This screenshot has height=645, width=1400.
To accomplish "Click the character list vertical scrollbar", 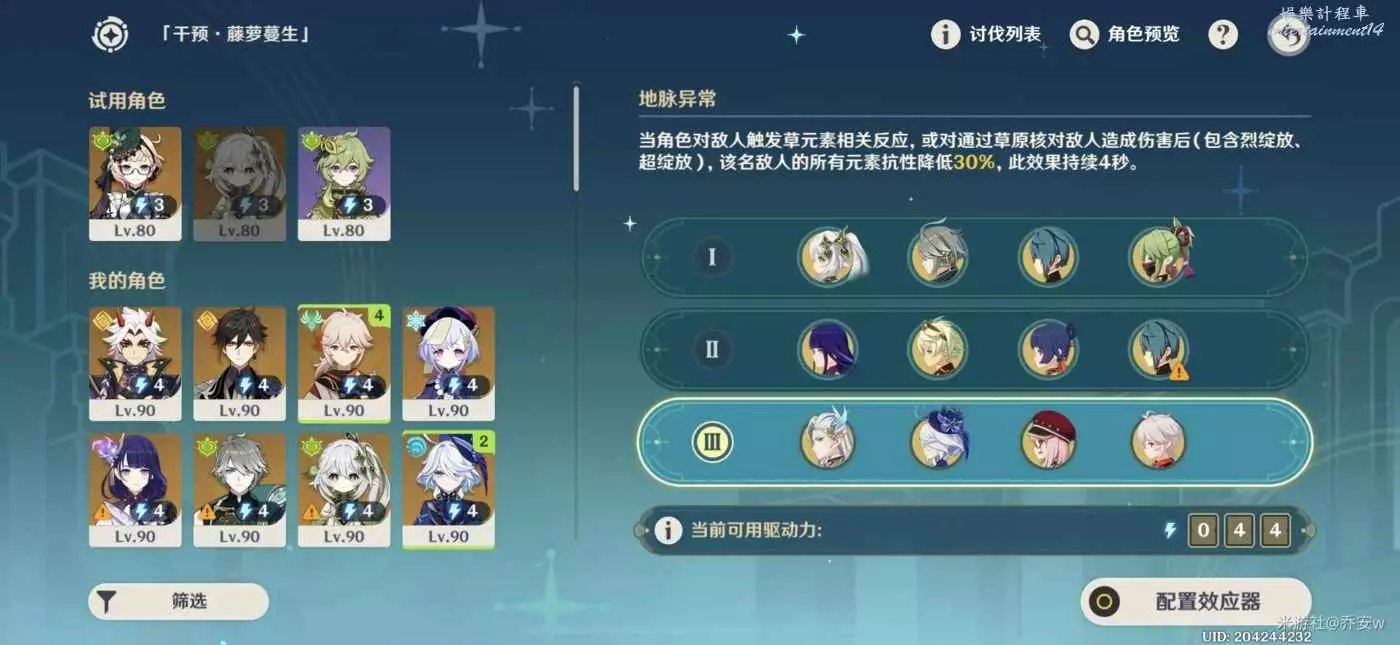I will point(576,138).
